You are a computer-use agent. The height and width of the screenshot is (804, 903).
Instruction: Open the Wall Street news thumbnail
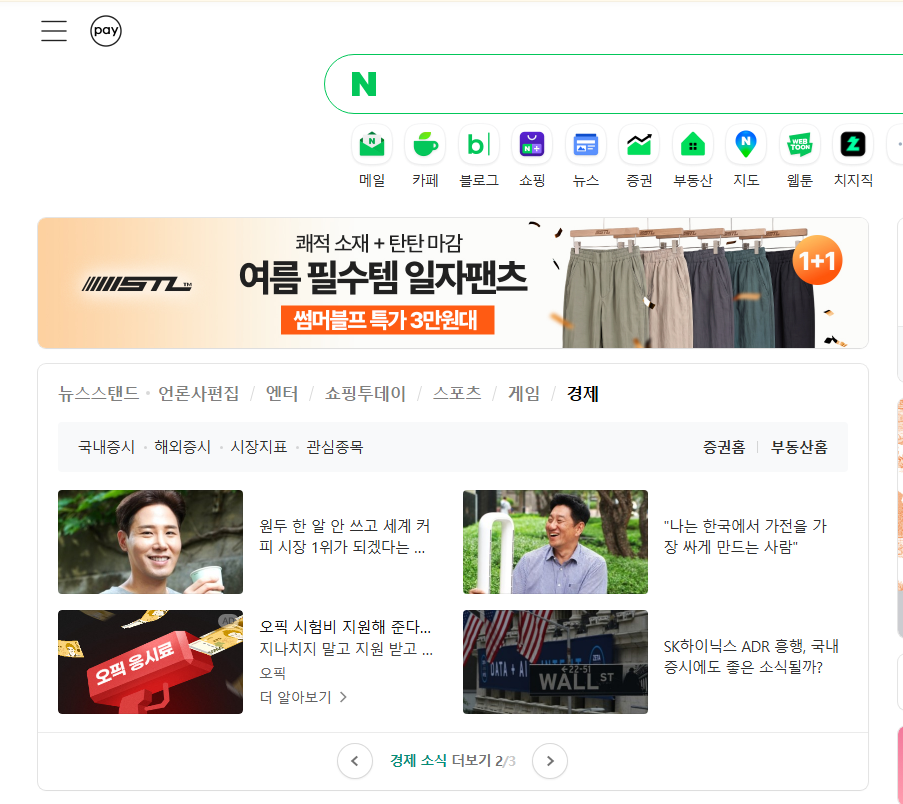point(555,662)
